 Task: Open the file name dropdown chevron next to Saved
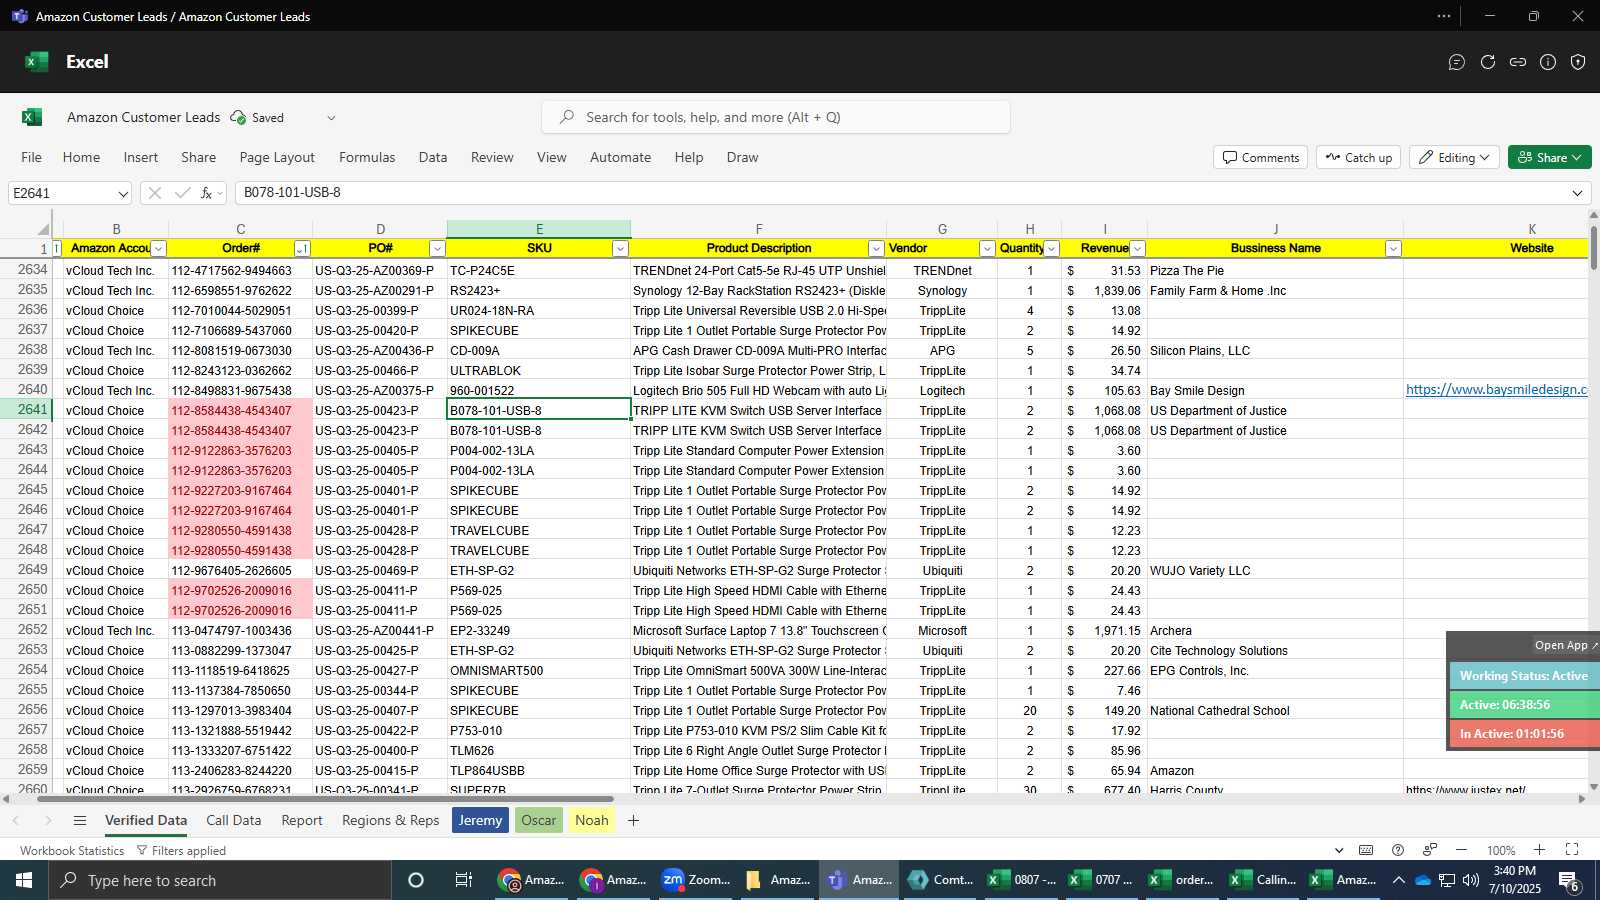pyautogui.click(x=331, y=118)
